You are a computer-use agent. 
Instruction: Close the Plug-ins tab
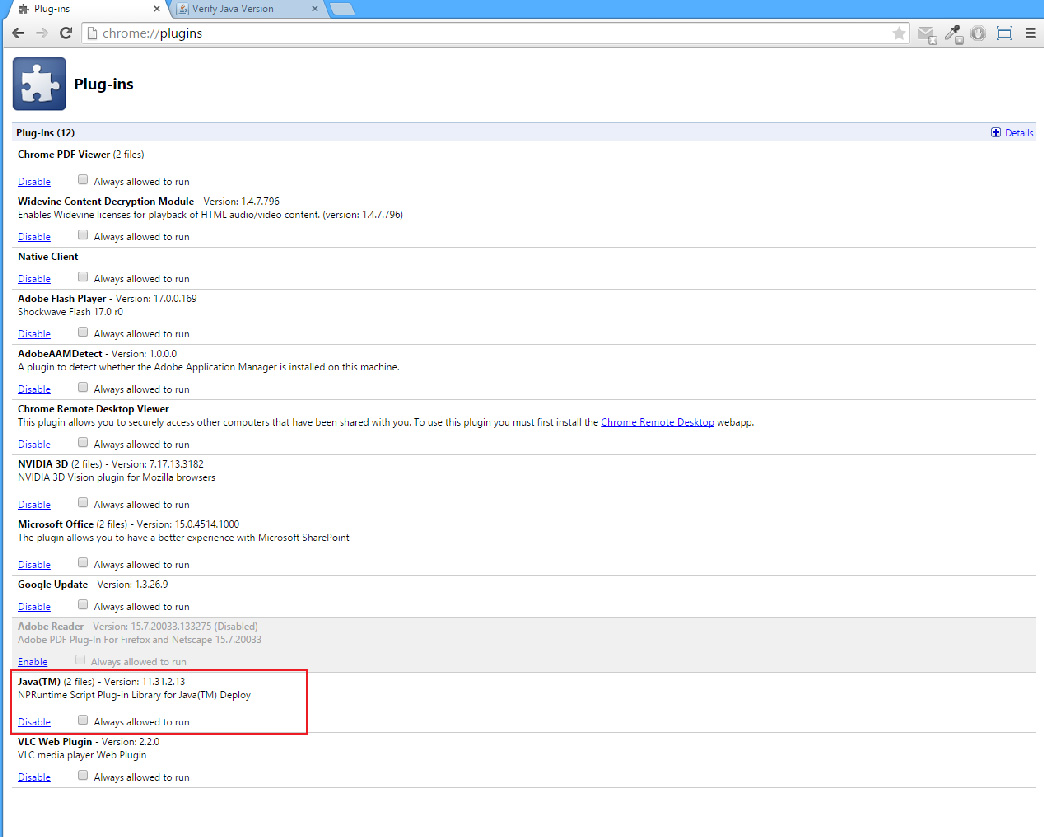[156, 9]
